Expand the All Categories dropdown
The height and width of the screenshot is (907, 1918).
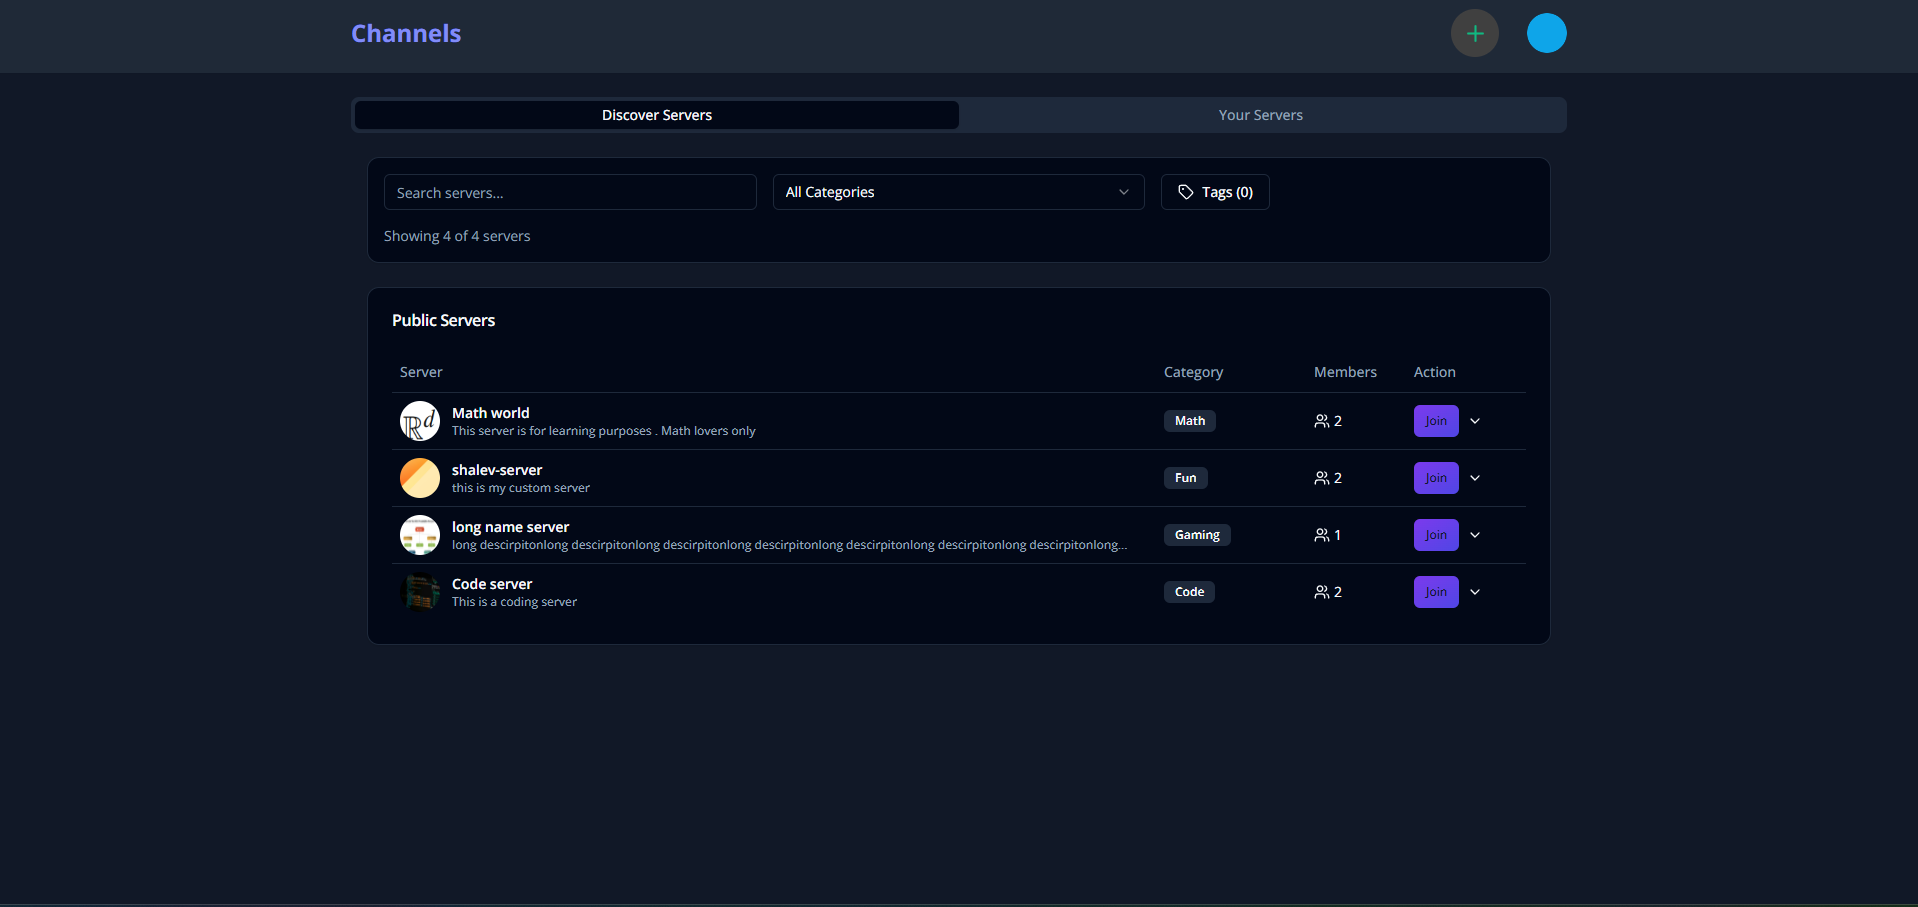point(957,192)
